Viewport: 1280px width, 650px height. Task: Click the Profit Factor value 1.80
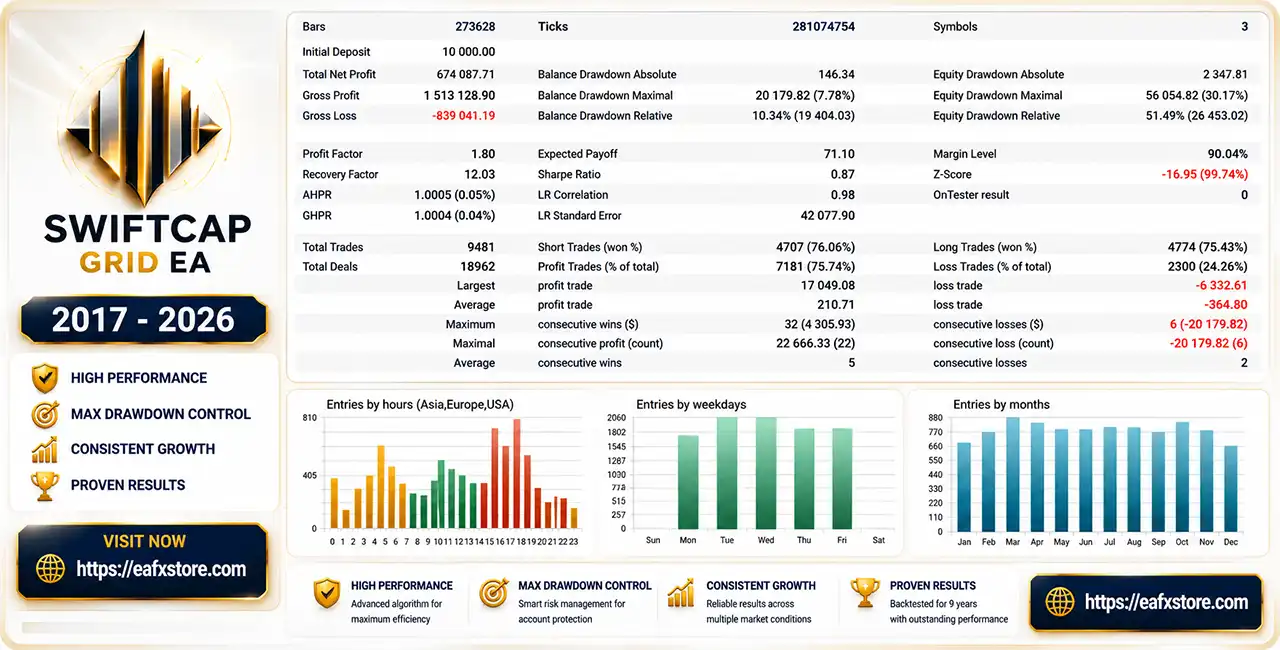pos(483,154)
